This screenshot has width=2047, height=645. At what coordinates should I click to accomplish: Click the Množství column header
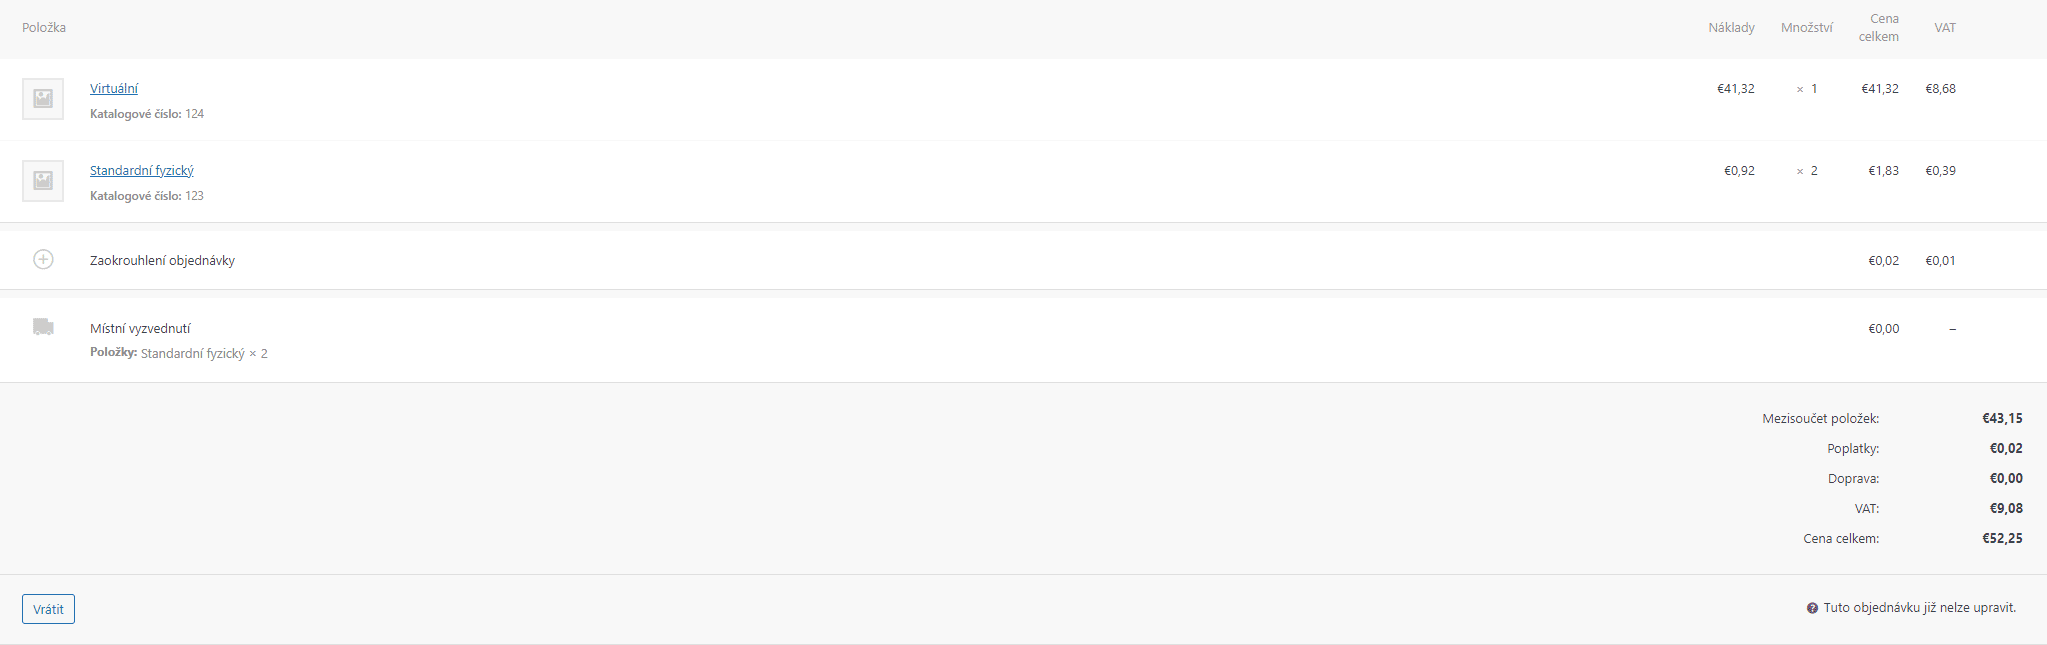point(1807,28)
